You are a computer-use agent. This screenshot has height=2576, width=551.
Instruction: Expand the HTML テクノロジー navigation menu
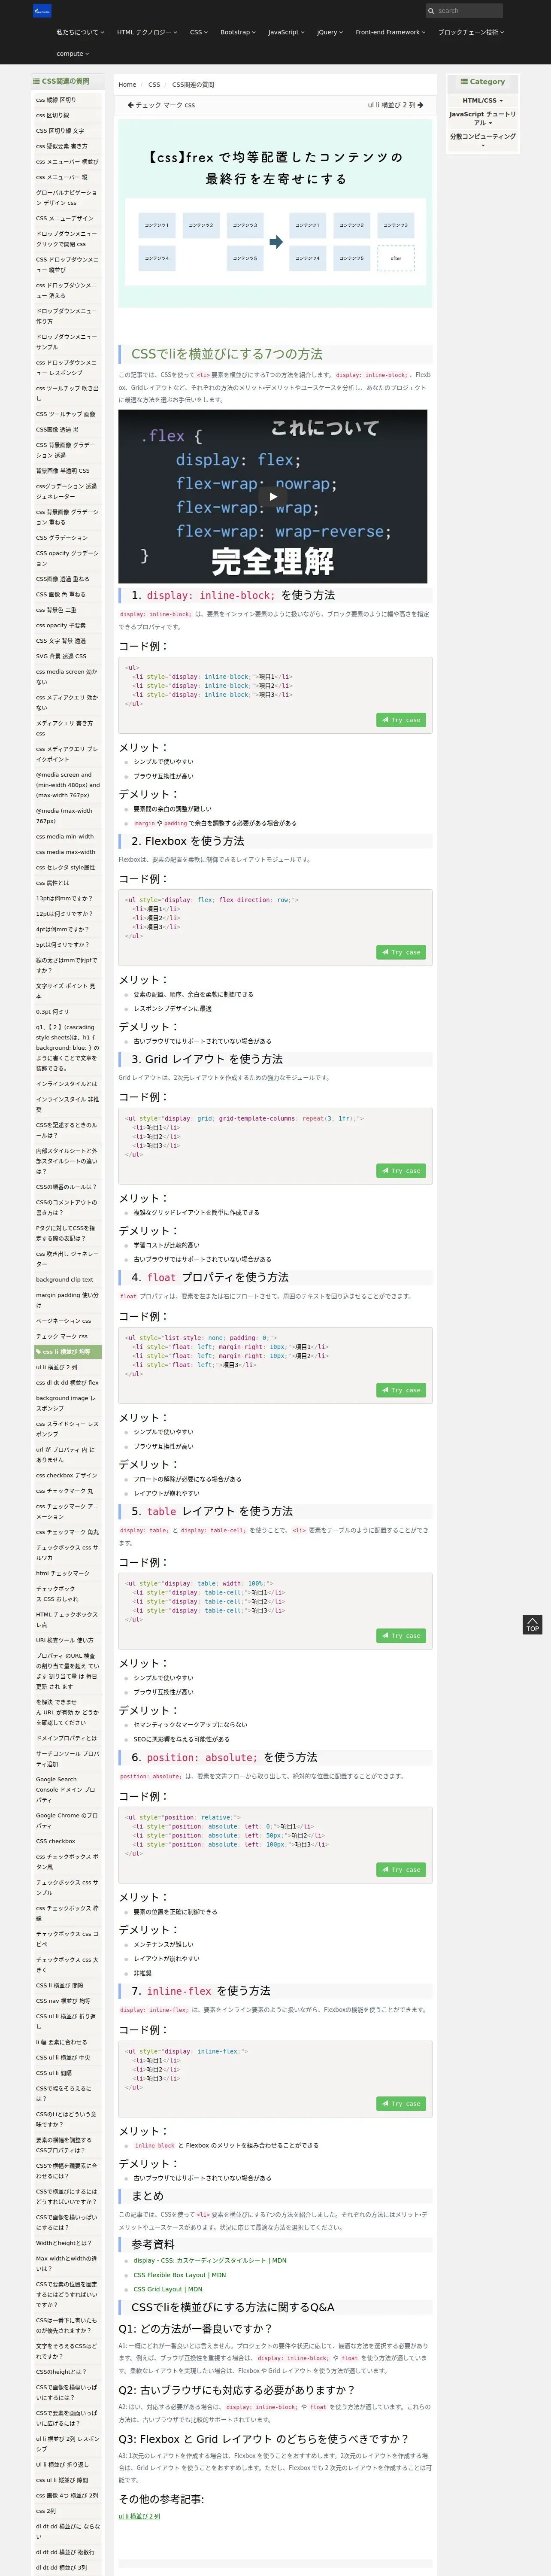click(147, 32)
